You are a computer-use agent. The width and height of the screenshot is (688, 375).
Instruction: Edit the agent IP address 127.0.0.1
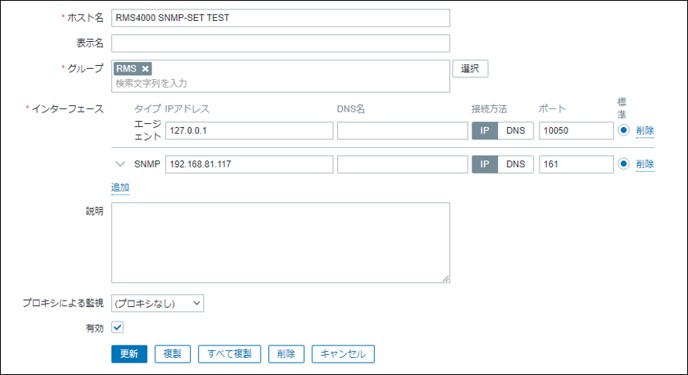pos(249,131)
